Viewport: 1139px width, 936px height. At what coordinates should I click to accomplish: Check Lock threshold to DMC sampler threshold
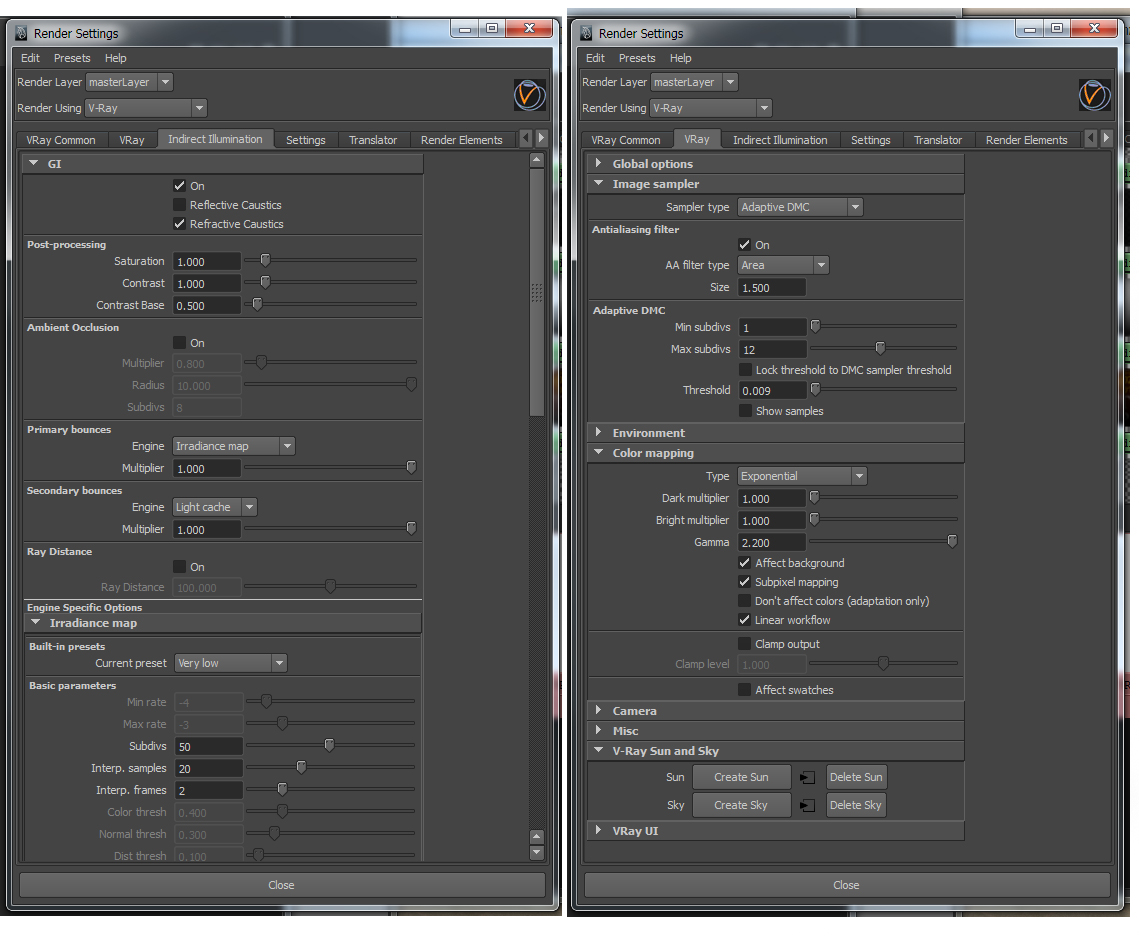745,370
